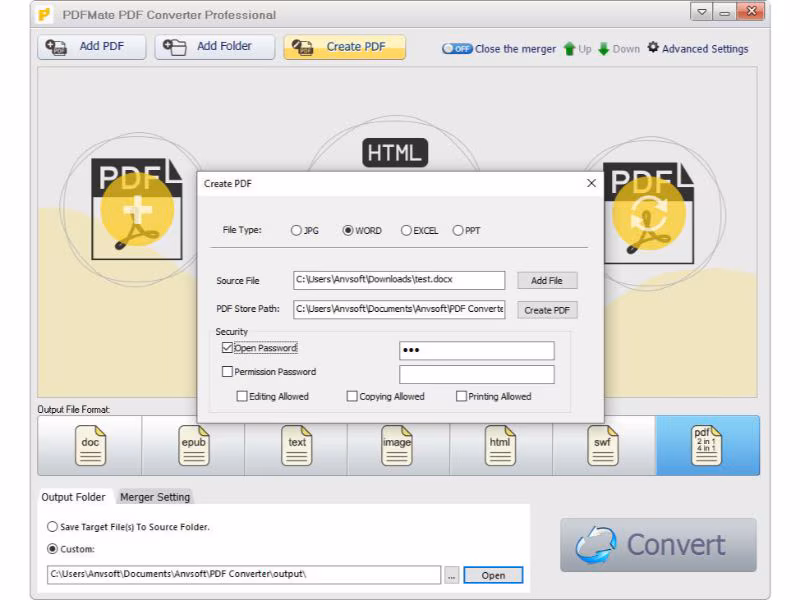Image resolution: width=800 pixels, height=600 pixels.
Task: Click the PDFMate app logo in title bar
Action: [44, 14]
